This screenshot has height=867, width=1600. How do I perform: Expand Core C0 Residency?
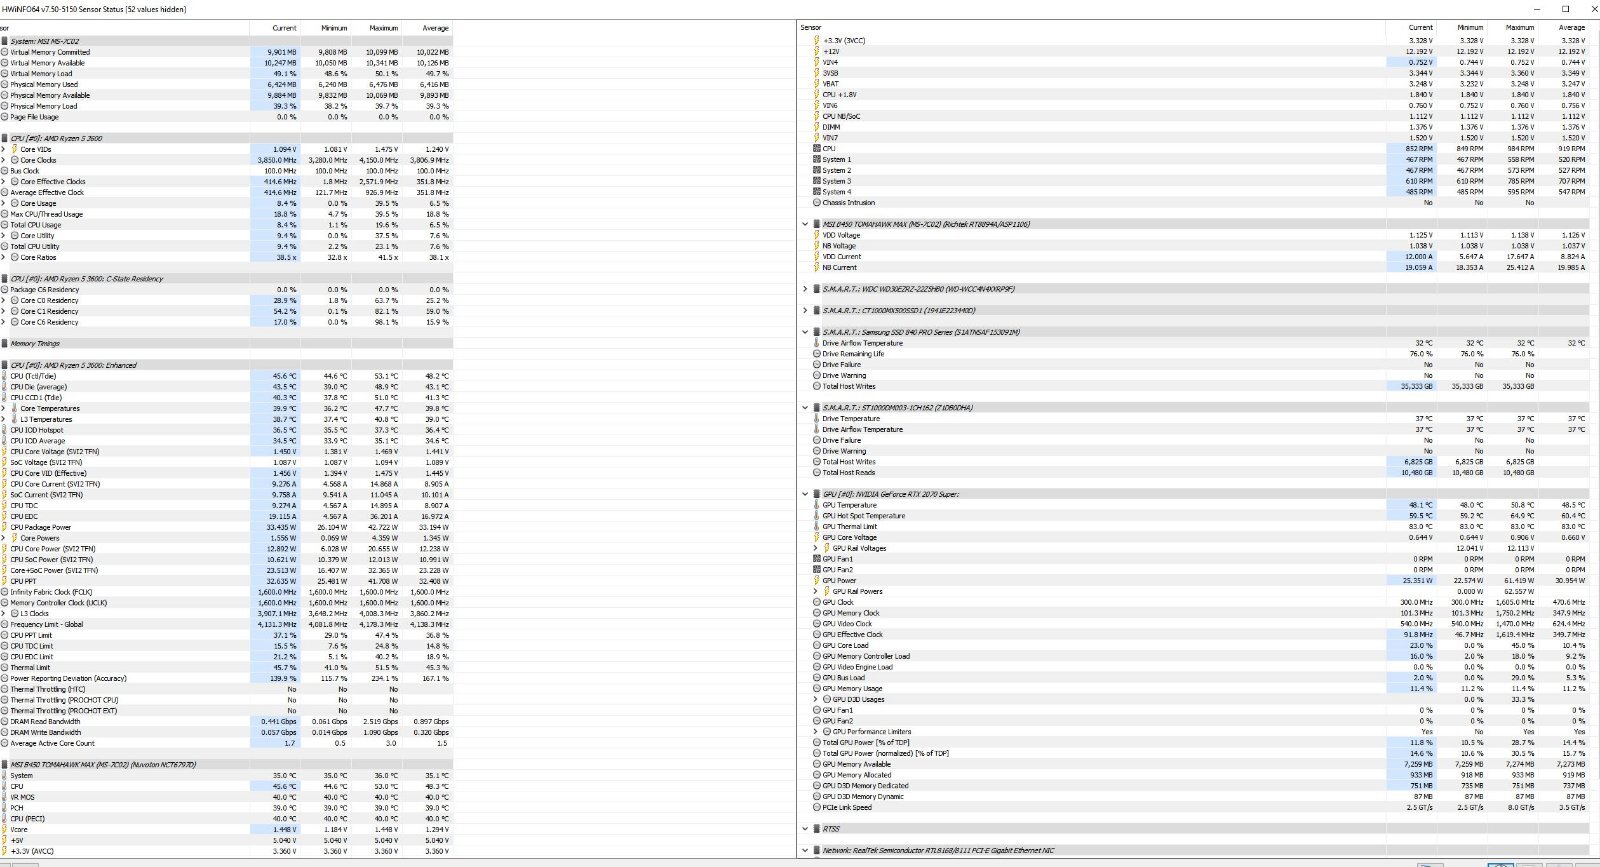pos(3,300)
